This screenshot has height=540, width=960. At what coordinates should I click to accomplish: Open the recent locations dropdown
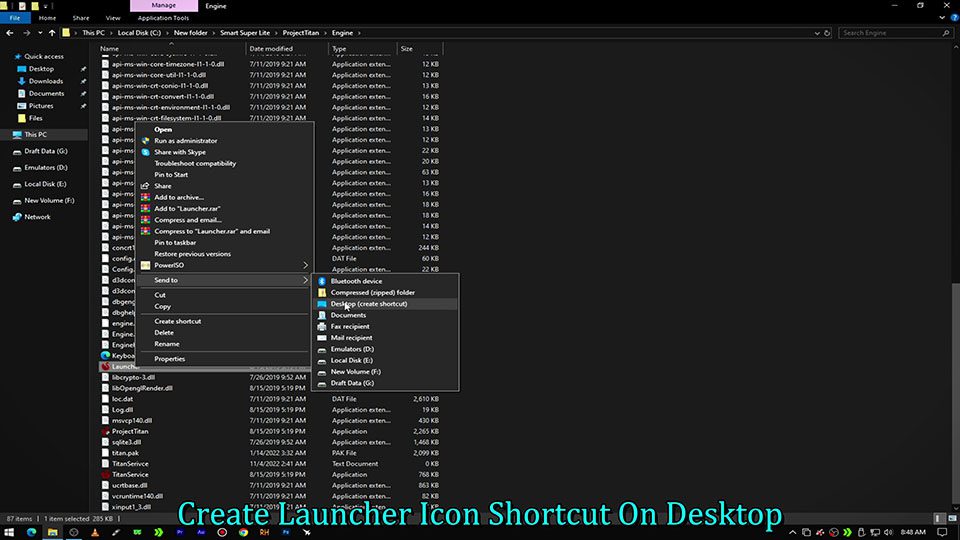(40, 33)
